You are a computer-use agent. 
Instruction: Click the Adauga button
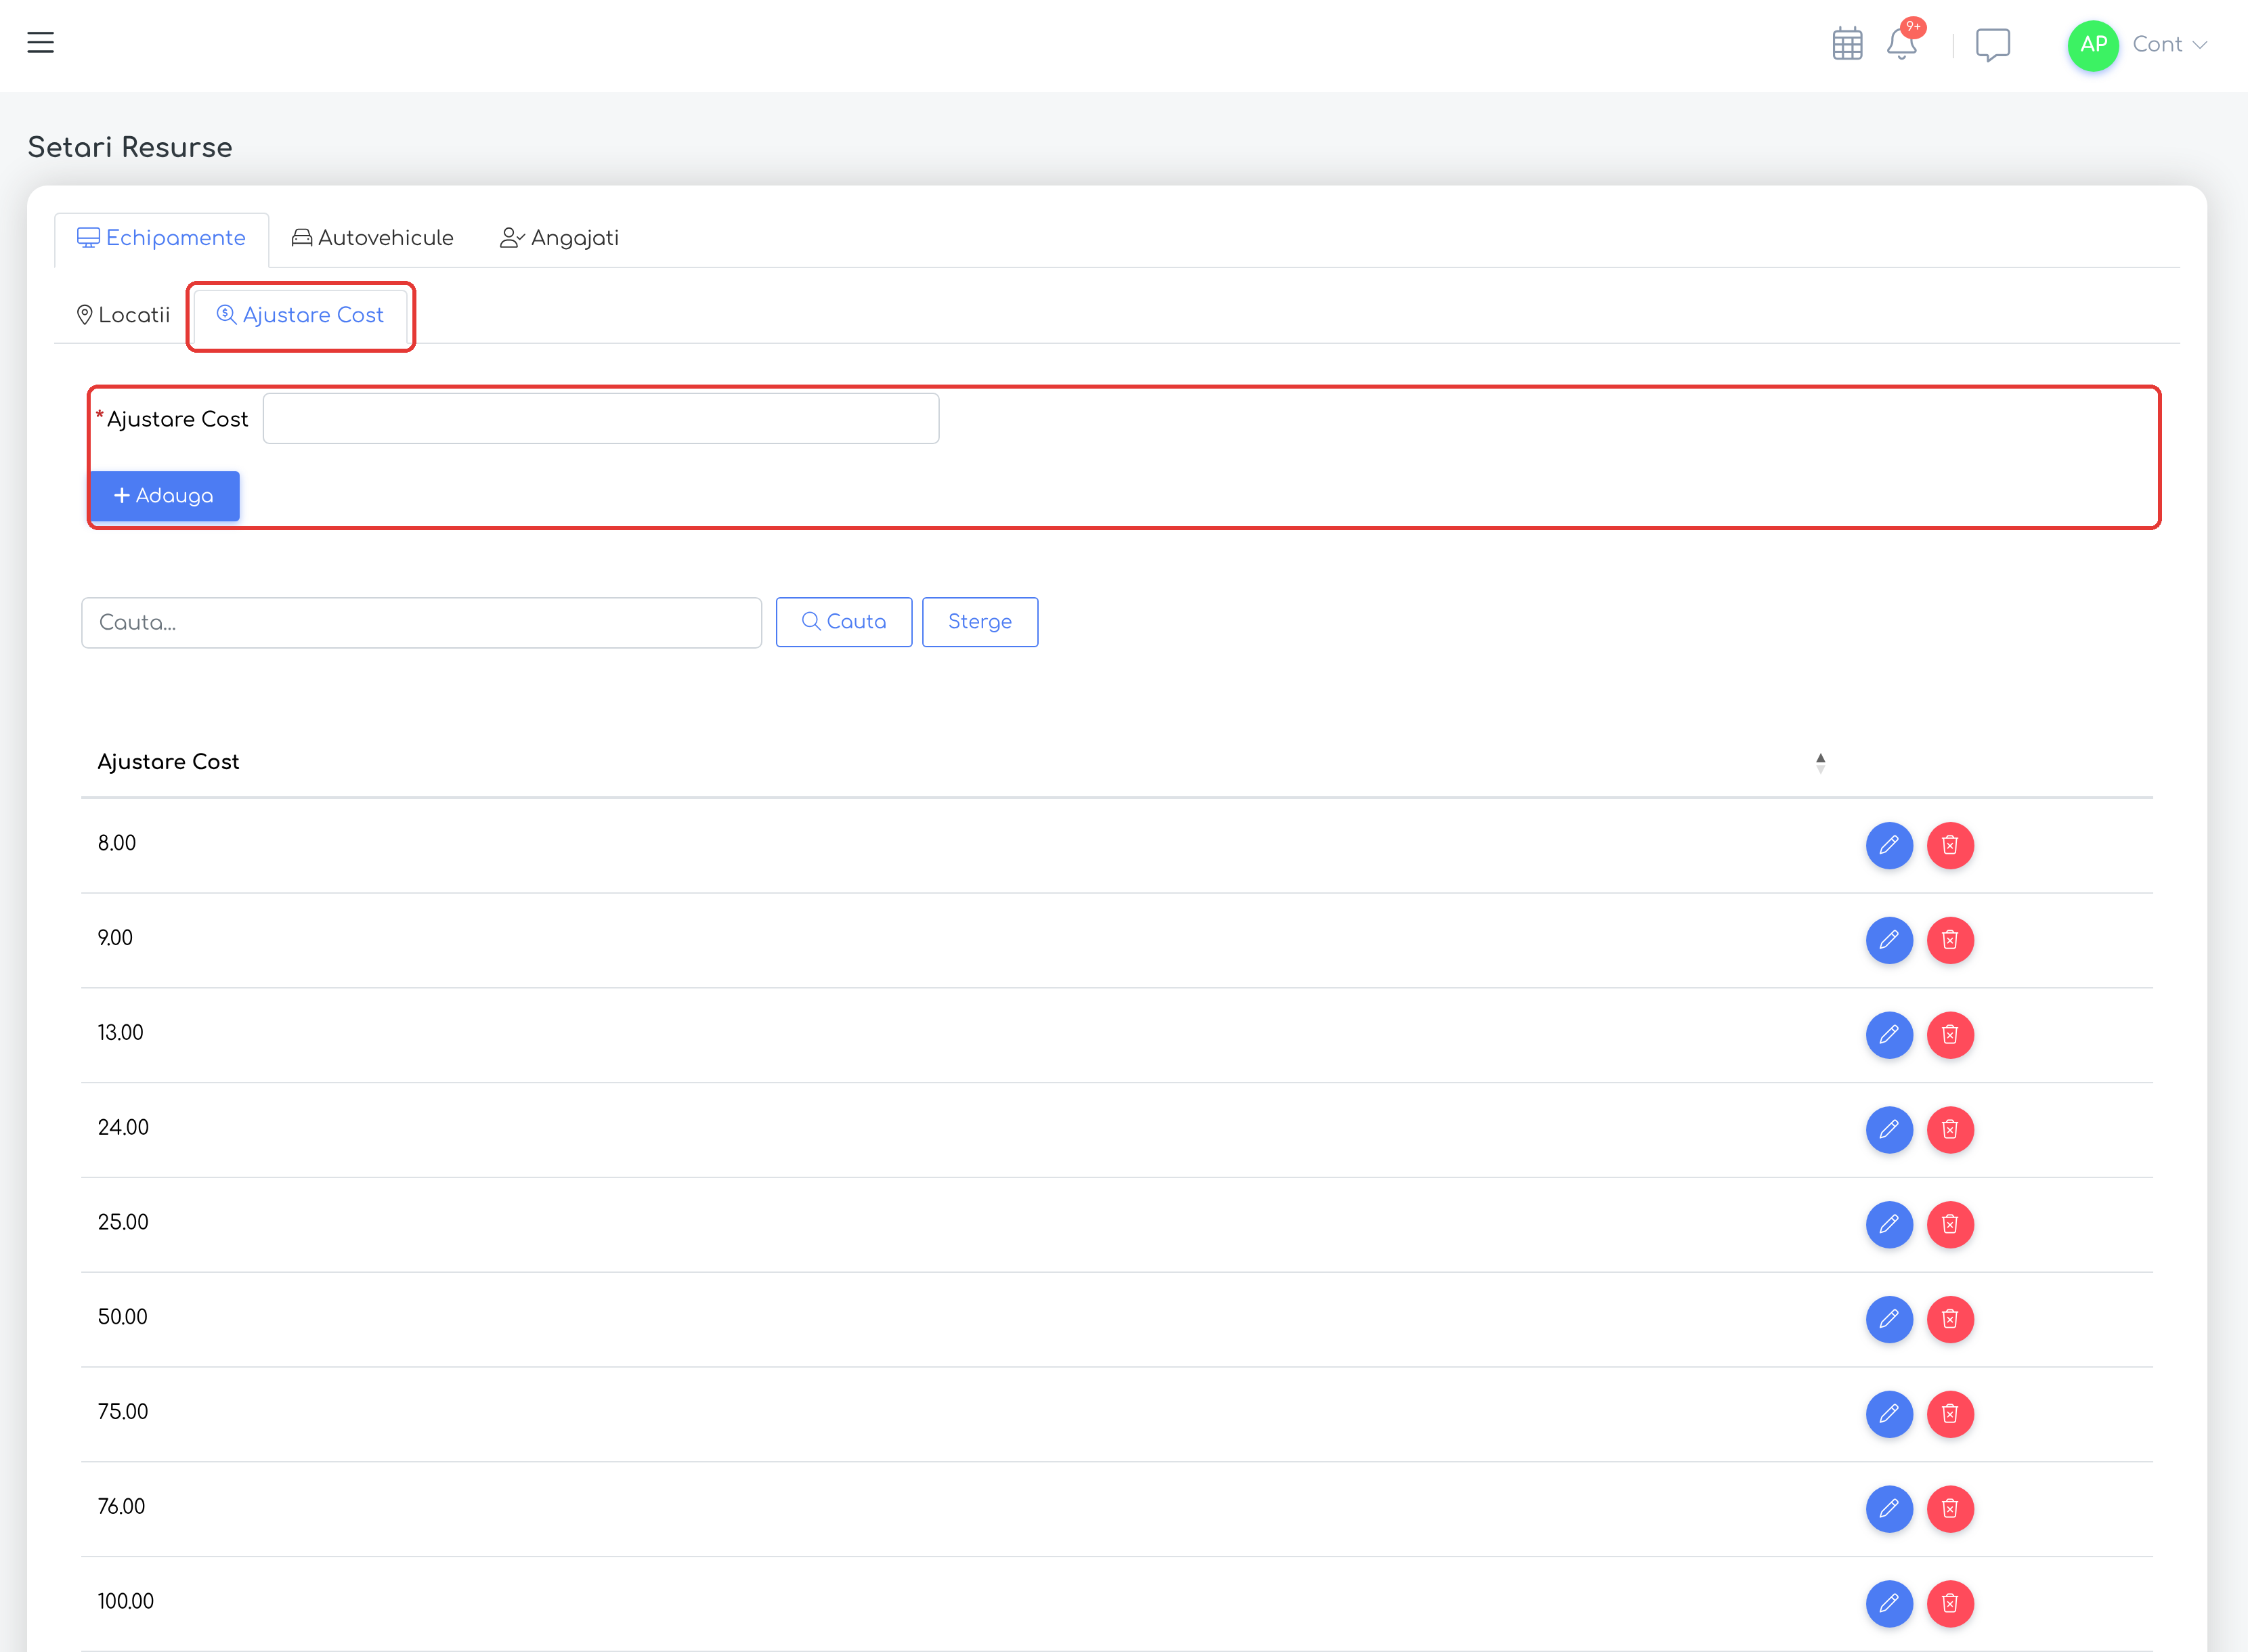(164, 496)
